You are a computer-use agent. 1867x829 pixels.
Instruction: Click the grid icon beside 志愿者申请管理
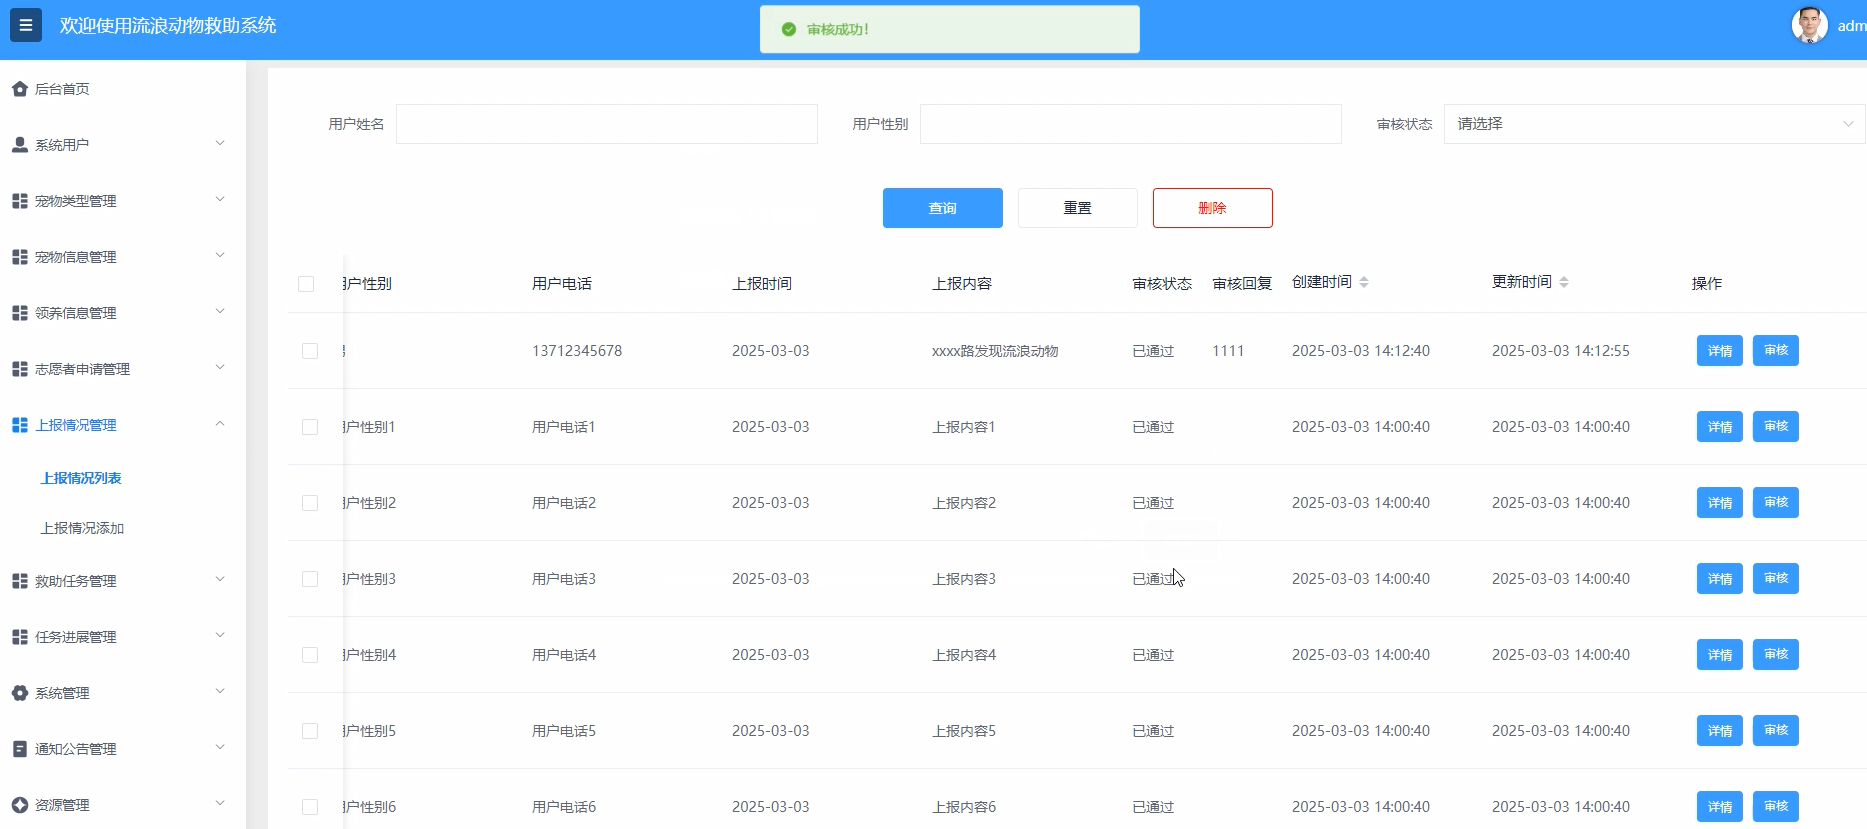click(x=19, y=369)
